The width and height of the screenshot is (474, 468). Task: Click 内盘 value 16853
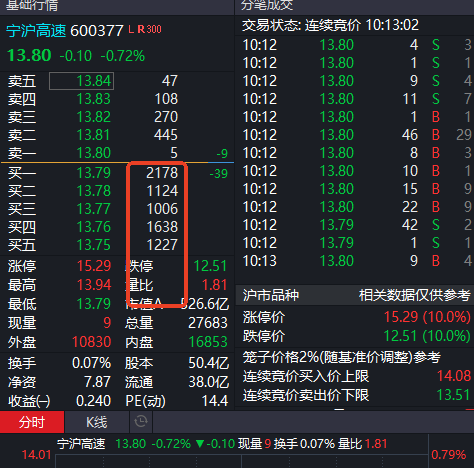coord(208,342)
